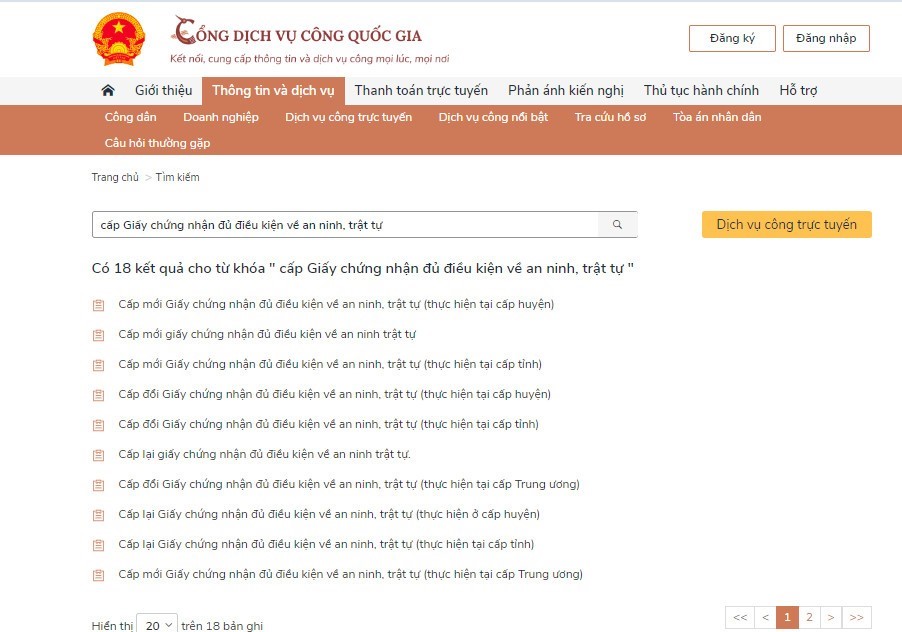Image resolution: width=902 pixels, height=632 pixels.
Task: Open Phản ánh kiến nghị menu
Action: [x=565, y=90]
